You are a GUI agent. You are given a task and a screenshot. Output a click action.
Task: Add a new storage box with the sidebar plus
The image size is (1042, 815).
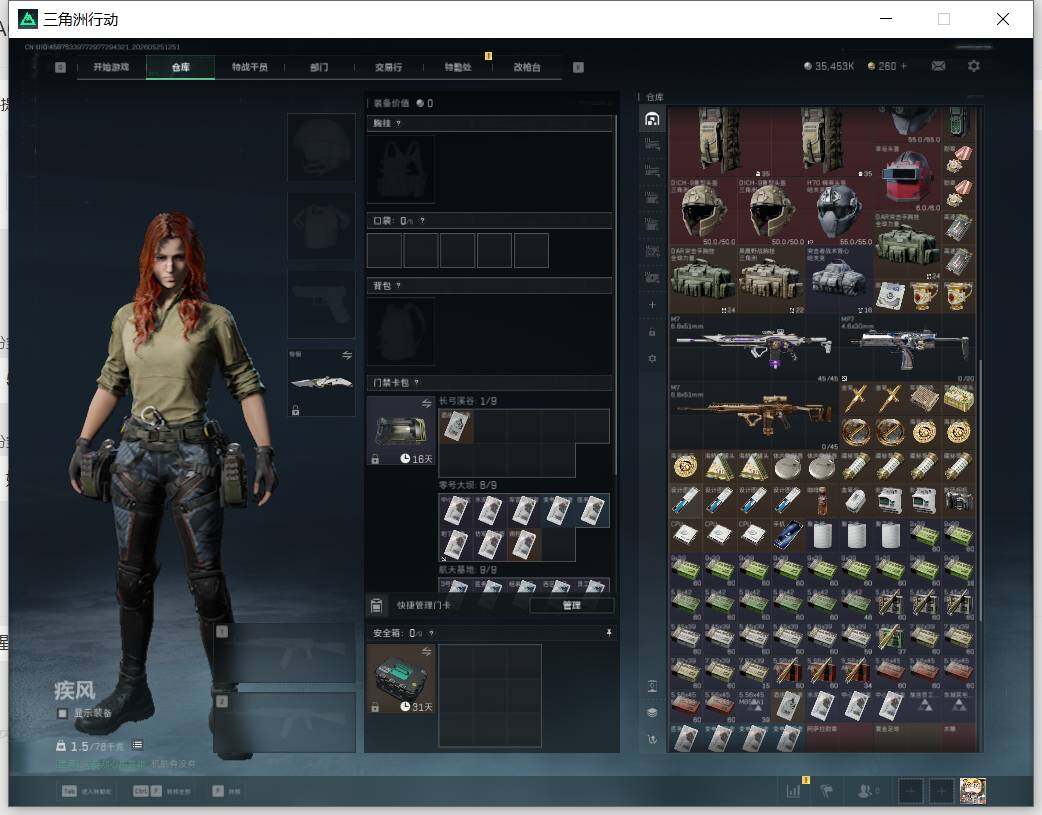[x=652, y=304]
